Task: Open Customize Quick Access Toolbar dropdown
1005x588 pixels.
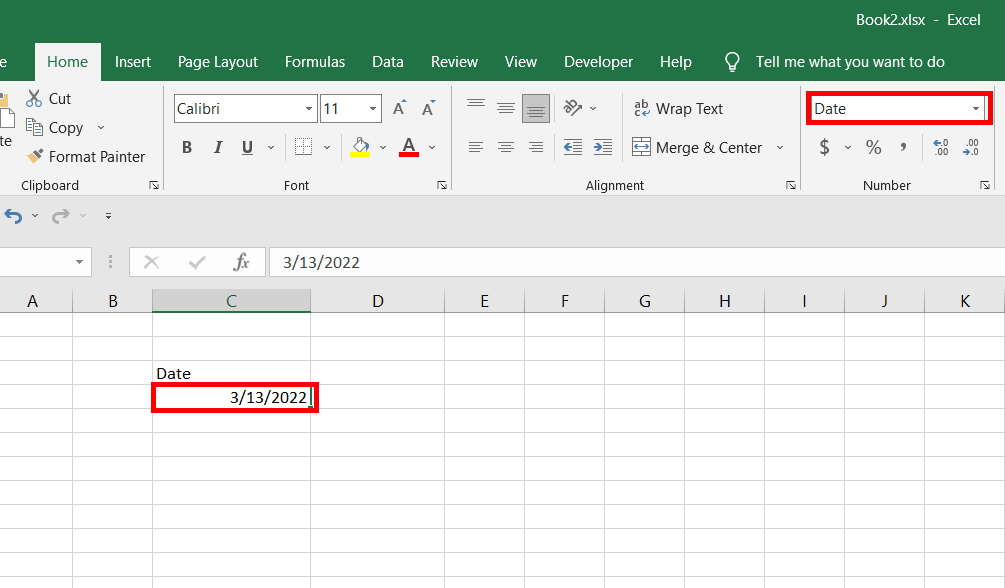Action: tap(108, 216)
